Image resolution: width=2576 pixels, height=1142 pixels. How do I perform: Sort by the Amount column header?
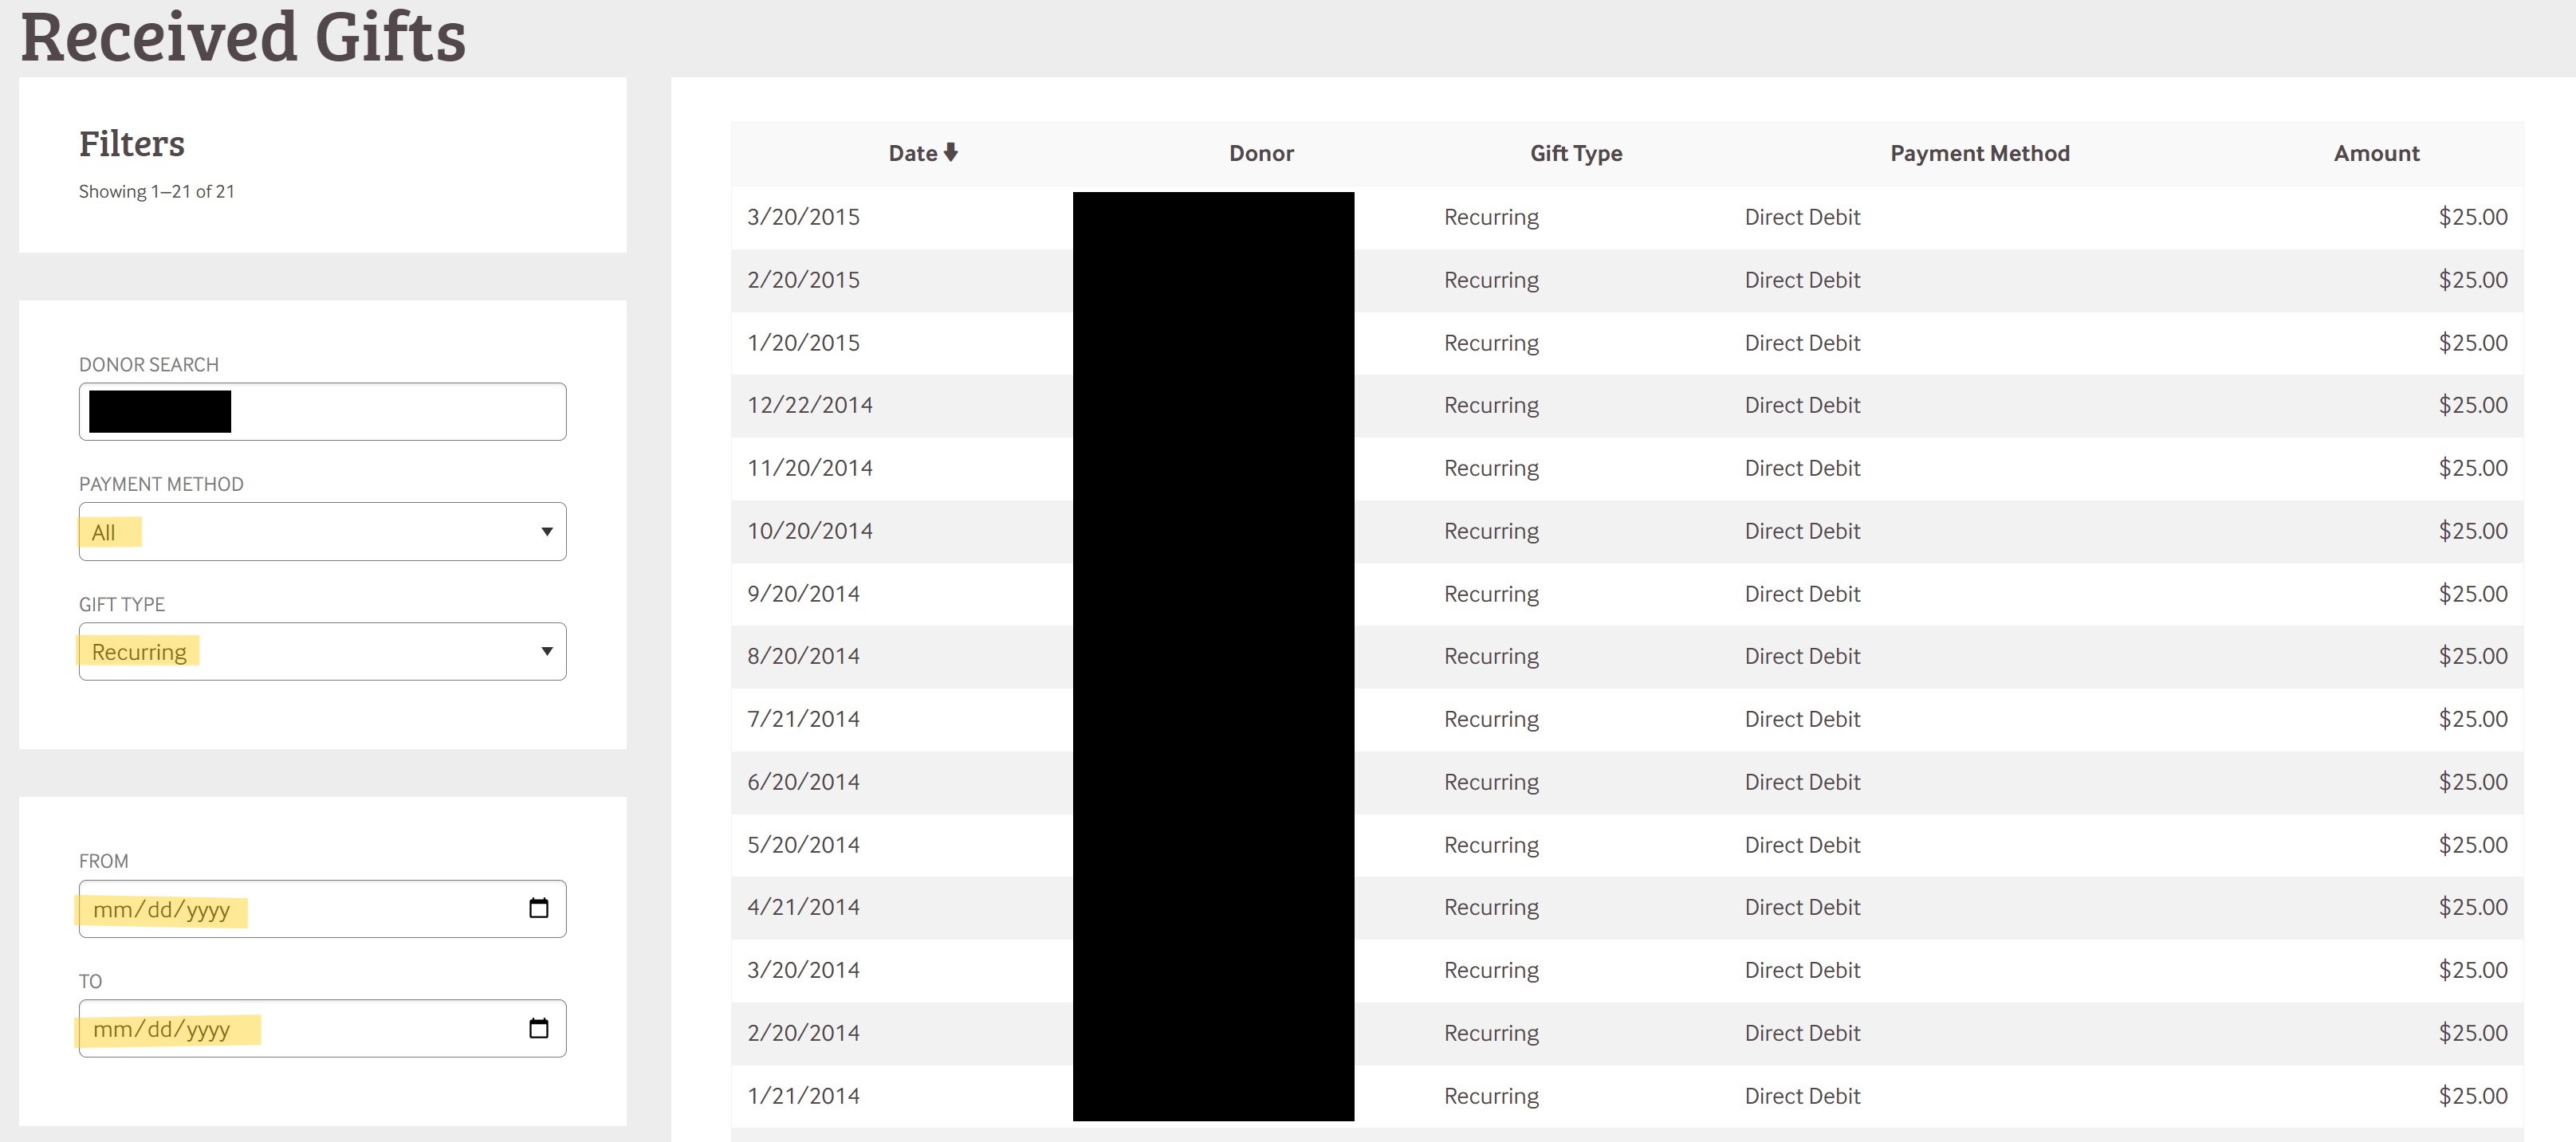[2376, 153]
